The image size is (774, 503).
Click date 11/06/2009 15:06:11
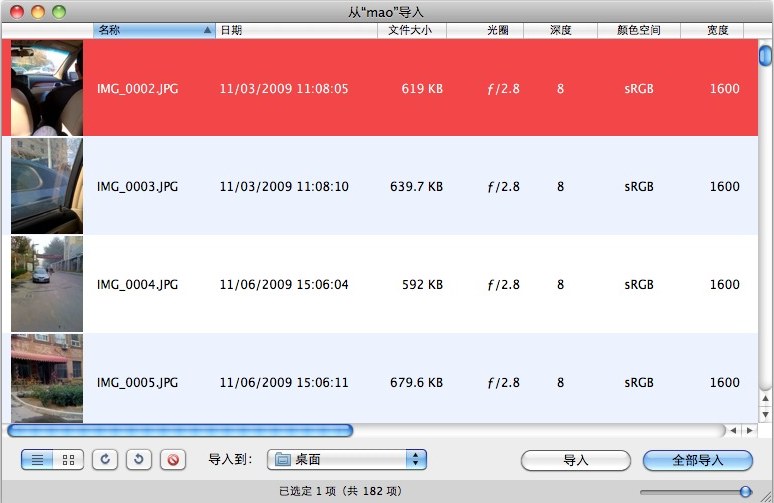pyautogui.click(x=284, y=383)
